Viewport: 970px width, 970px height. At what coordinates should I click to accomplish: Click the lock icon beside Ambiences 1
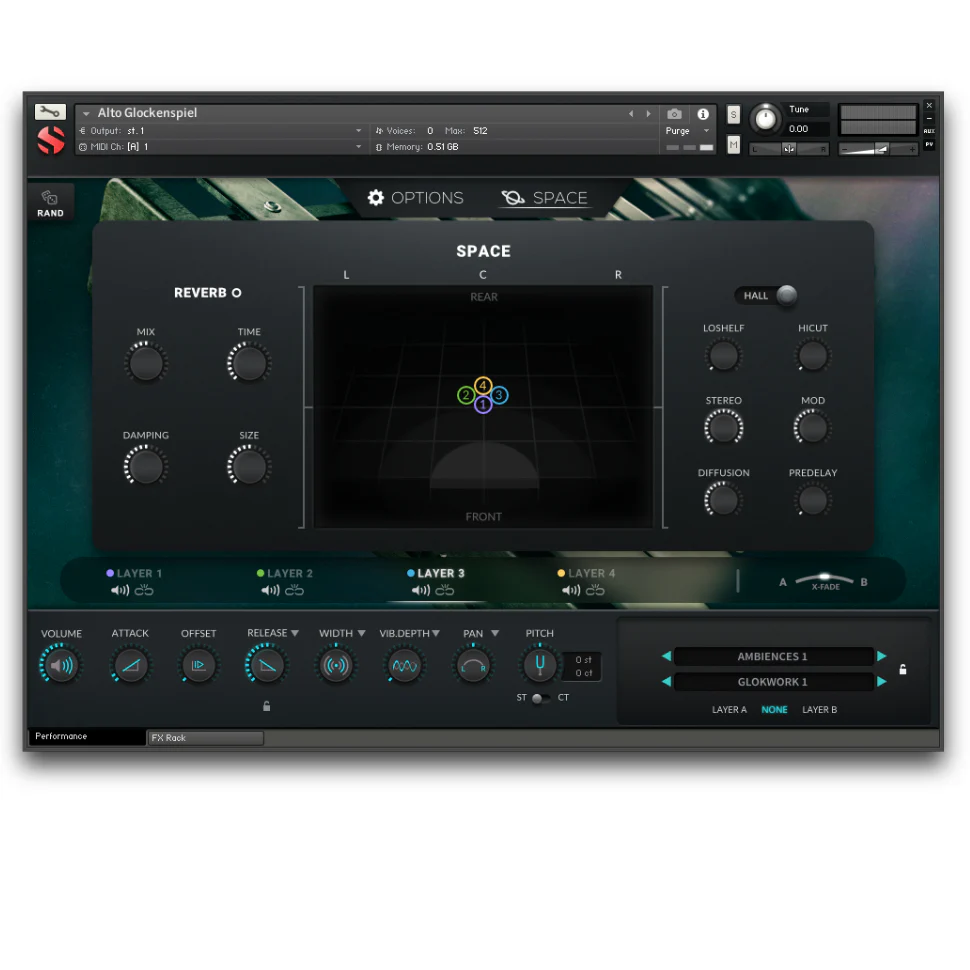pos(903,669)
